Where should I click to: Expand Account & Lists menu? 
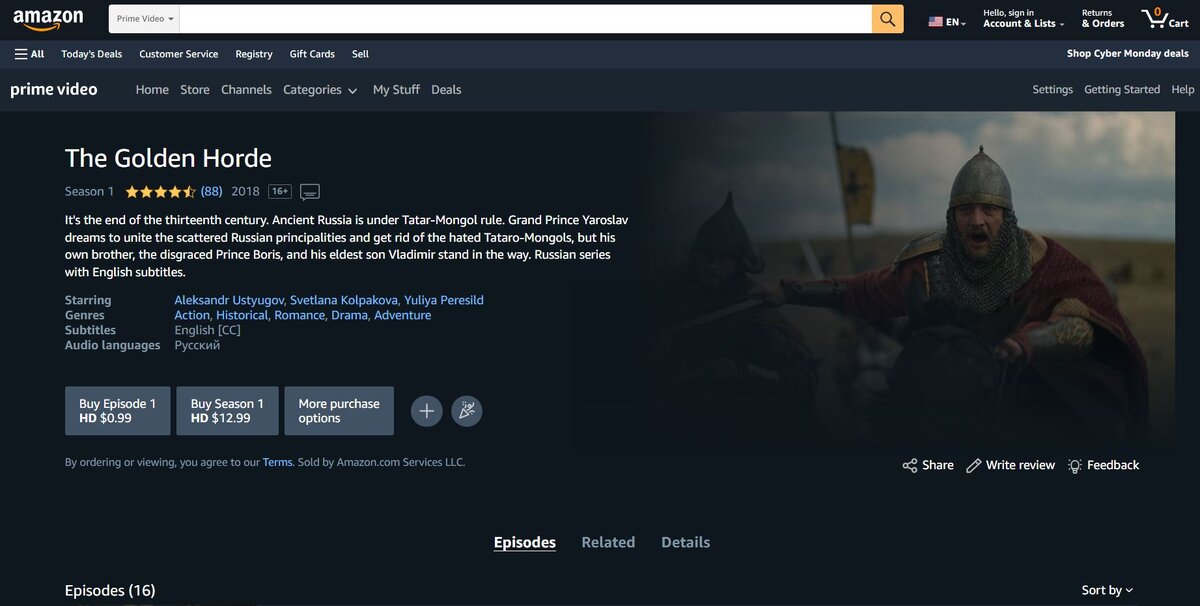click(x=1023, y=19)
